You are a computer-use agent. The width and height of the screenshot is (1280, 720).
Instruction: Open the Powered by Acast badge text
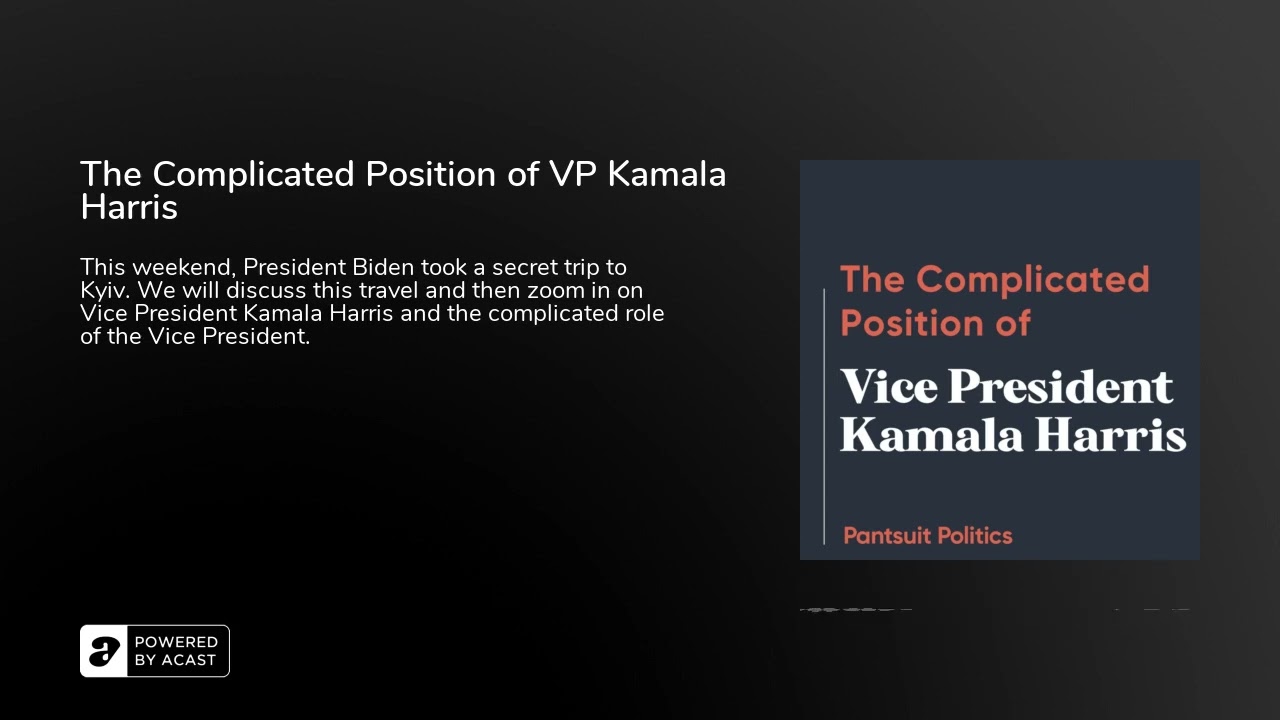pyautogui.click(x=176, y=651)
